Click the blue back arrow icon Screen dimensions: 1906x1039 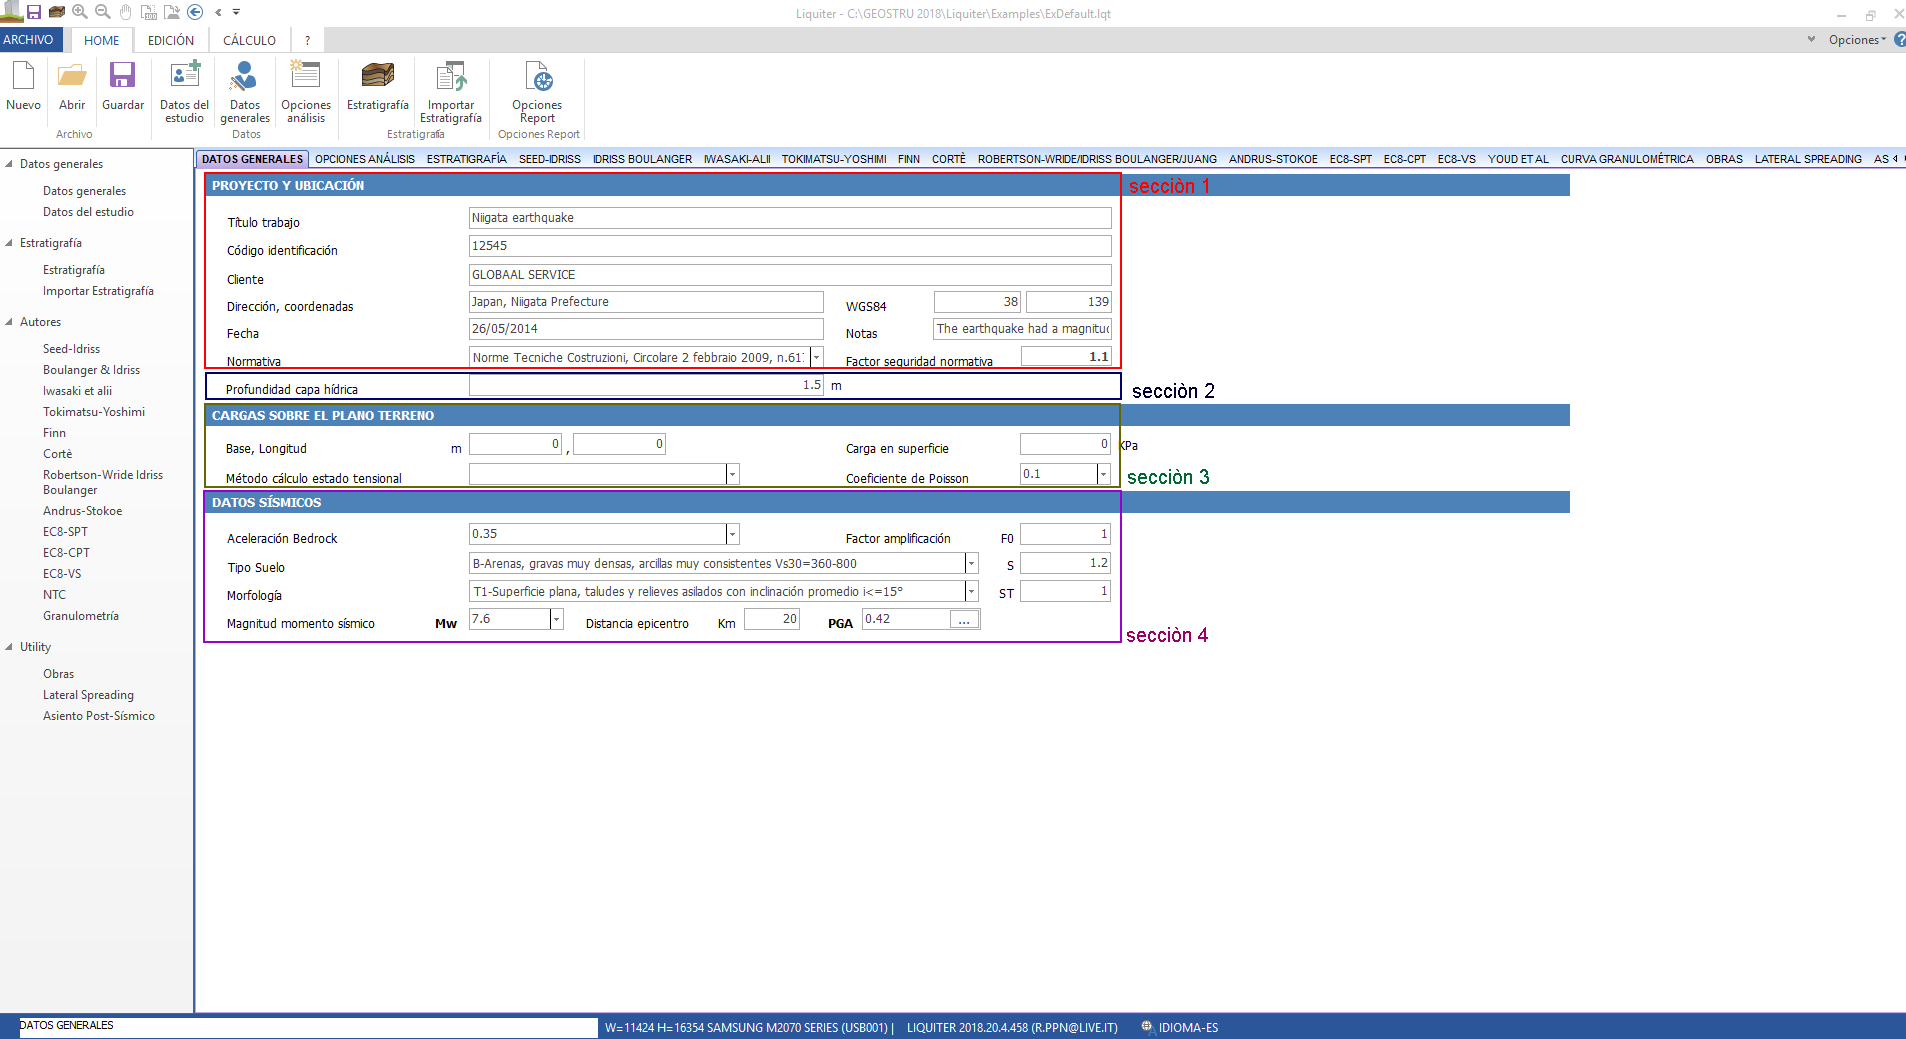tap(195, 12)
